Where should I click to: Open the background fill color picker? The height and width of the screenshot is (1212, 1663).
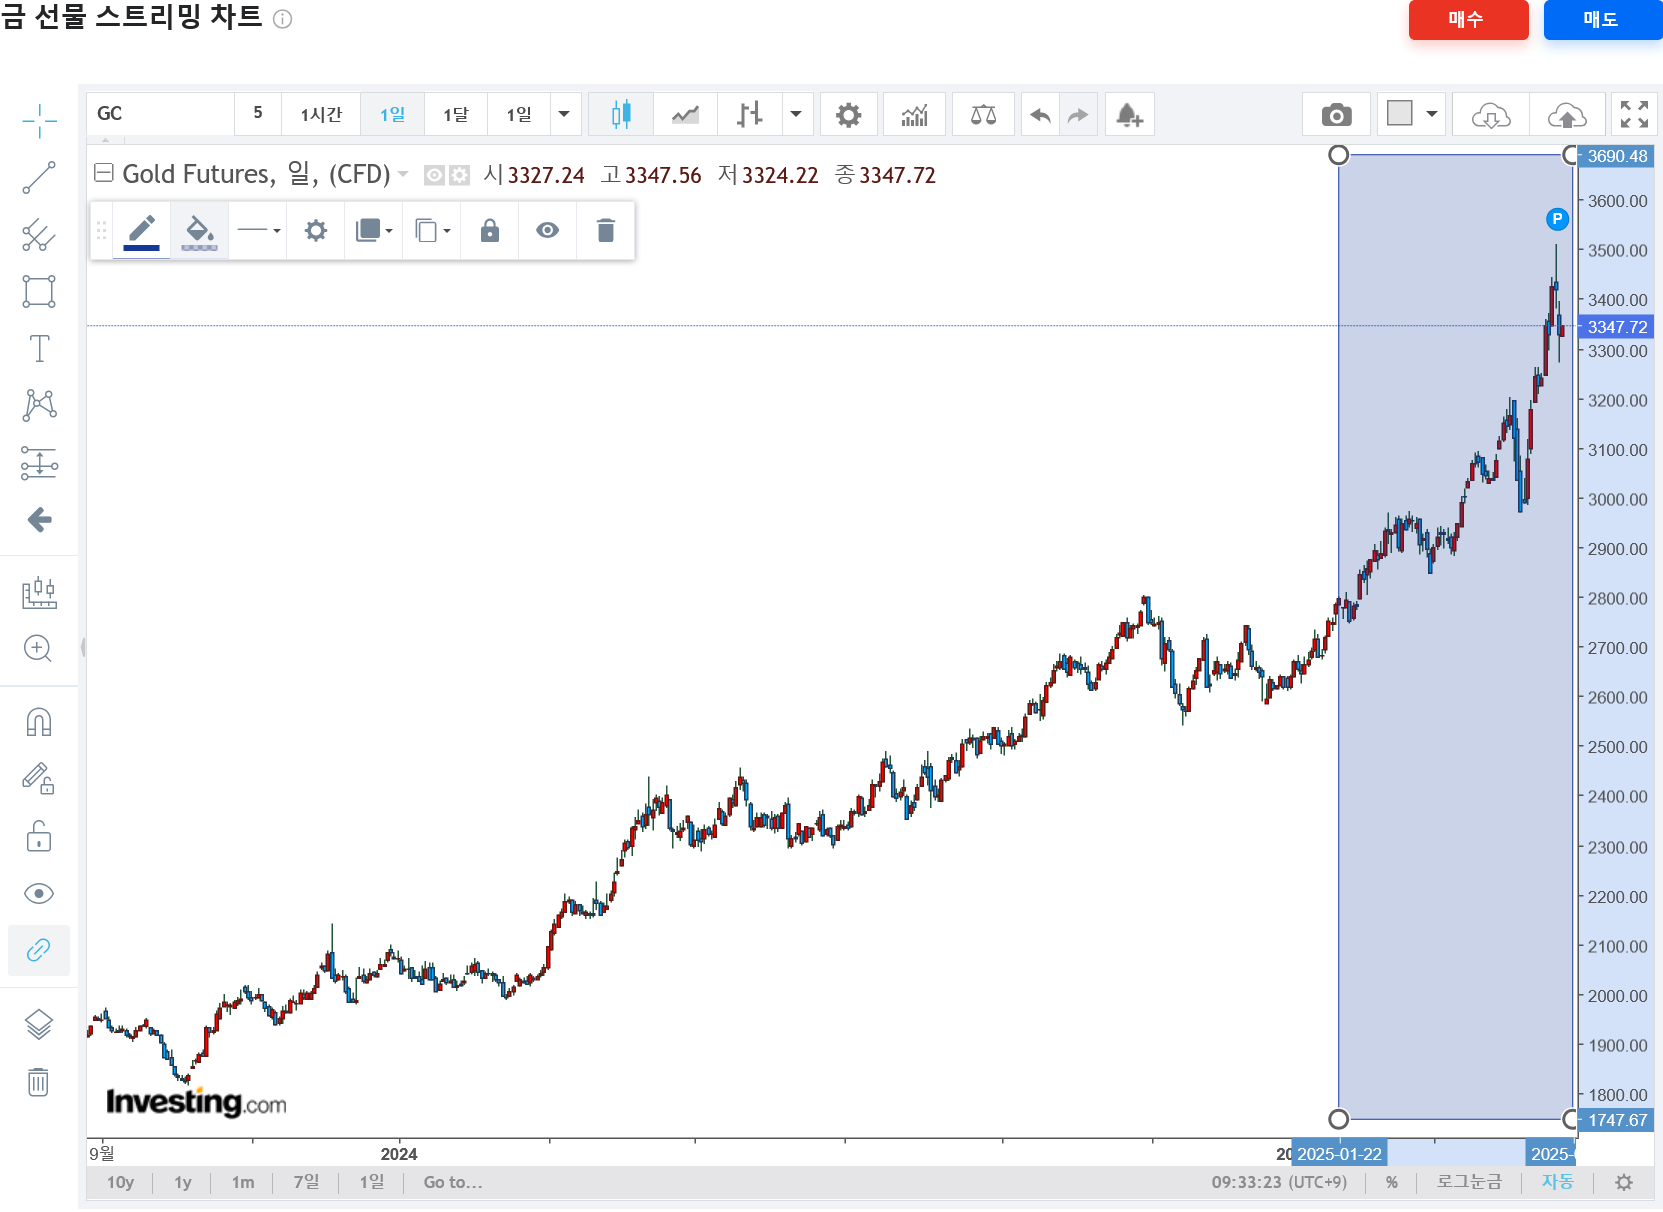click(200, 231)
